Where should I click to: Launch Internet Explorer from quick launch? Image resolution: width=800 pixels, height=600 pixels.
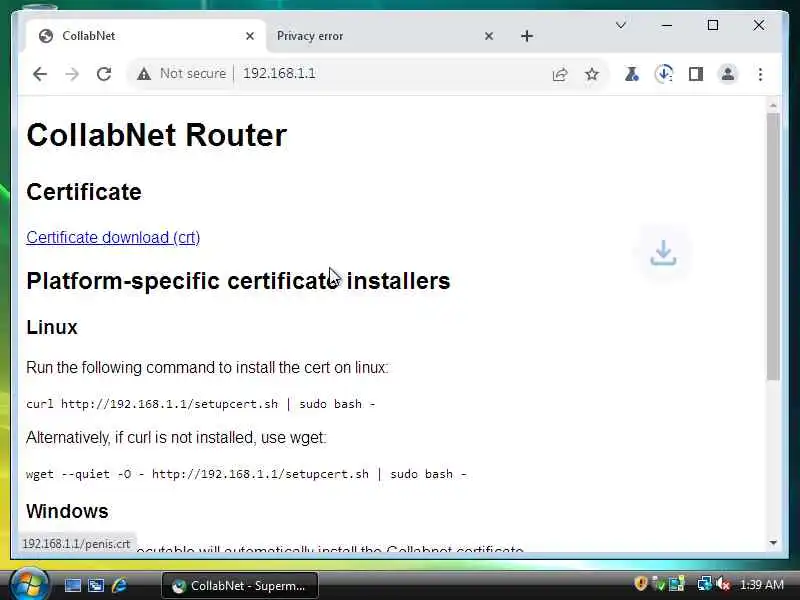tap(119, 585)
